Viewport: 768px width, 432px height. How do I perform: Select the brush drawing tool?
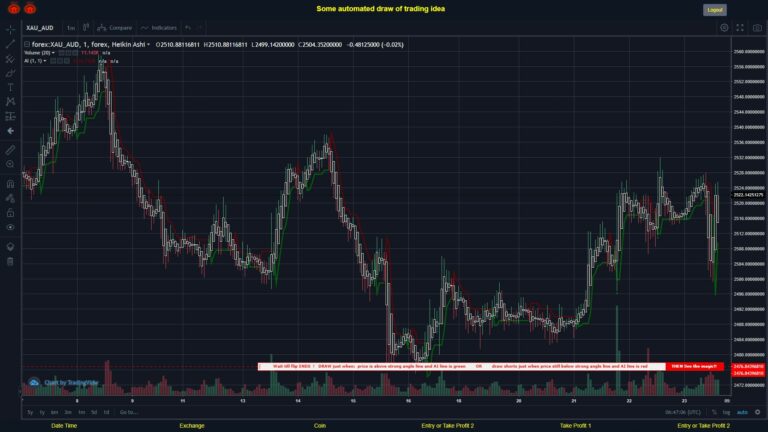point(10,73)
